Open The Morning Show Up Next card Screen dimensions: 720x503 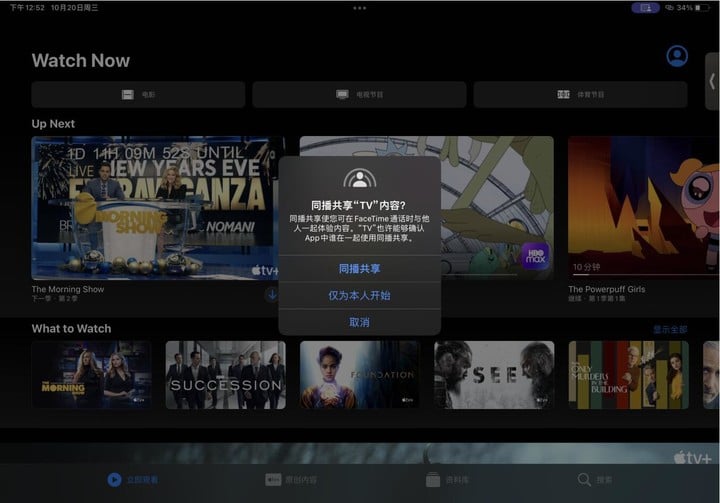tap(155, 208)
